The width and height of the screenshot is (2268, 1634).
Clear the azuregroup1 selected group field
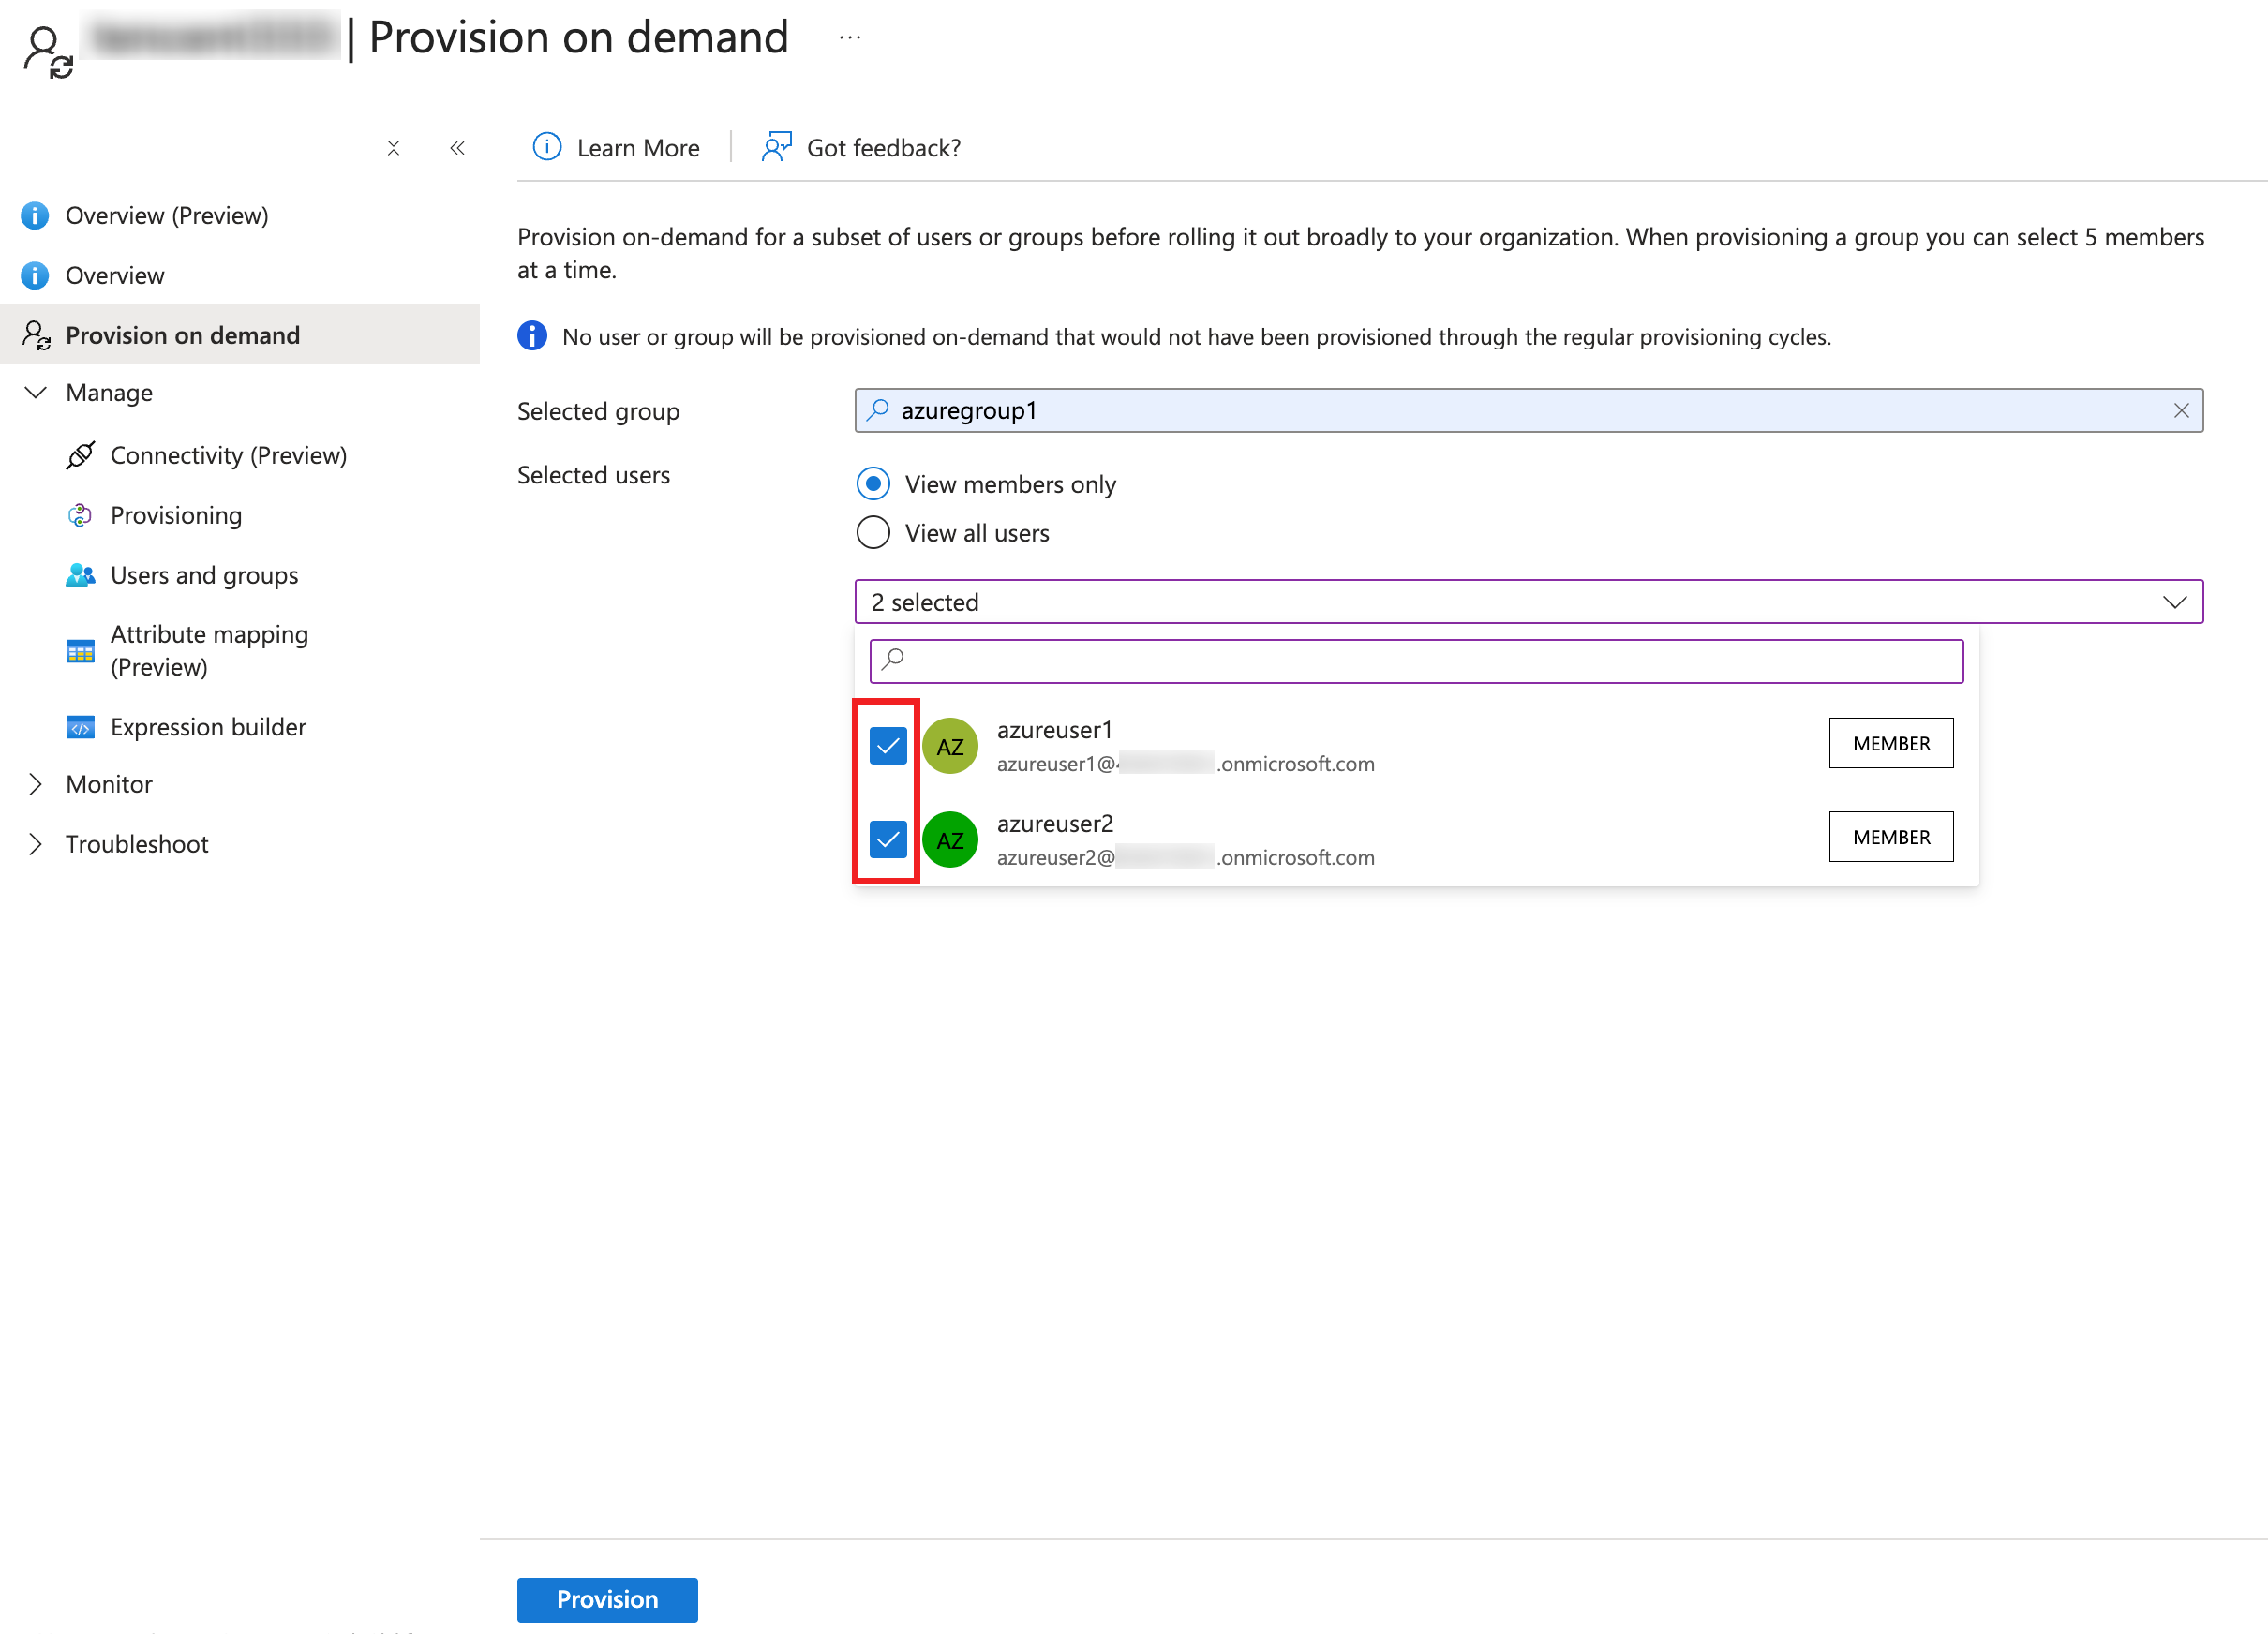tap(2181, 410)
